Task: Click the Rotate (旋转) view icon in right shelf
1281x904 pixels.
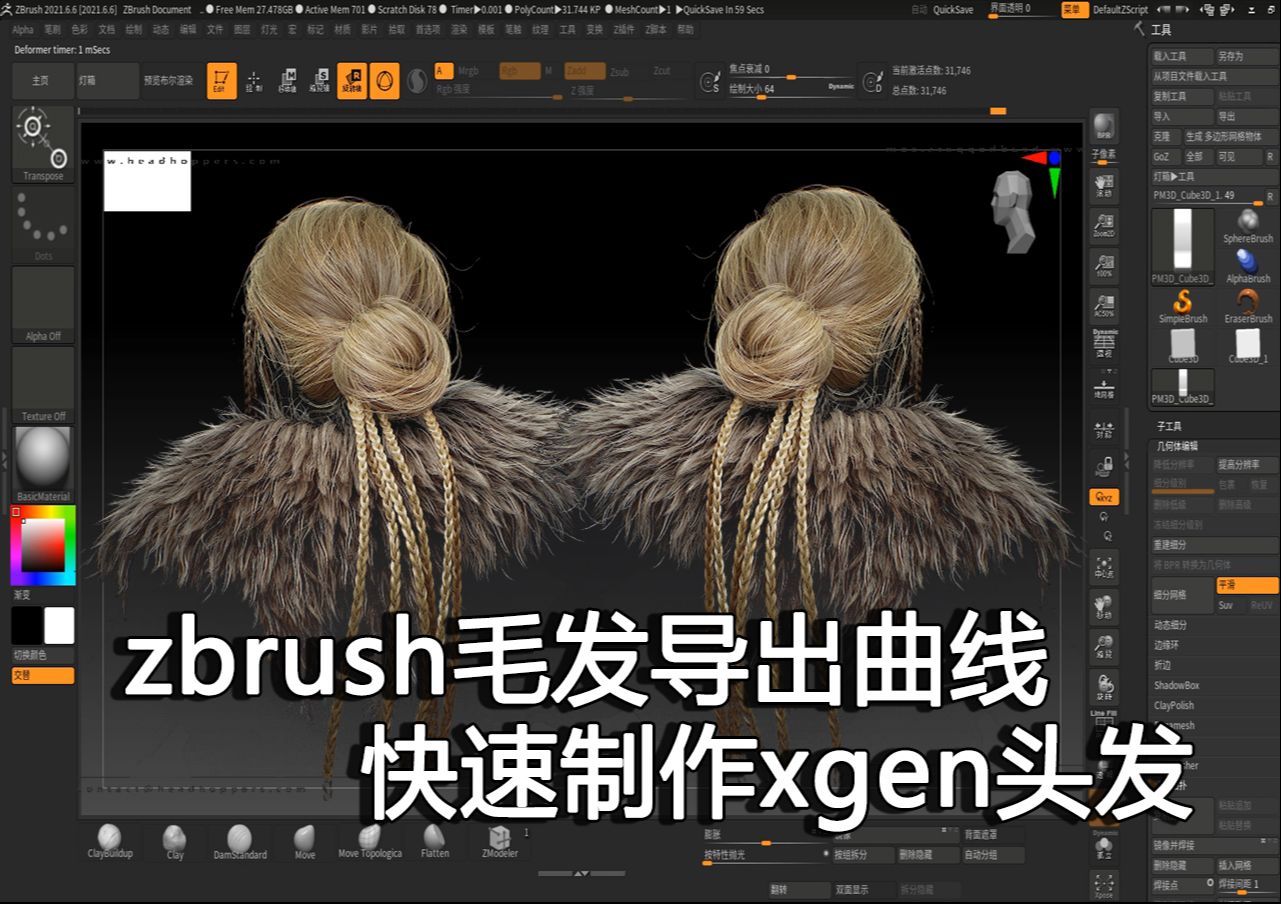Action: click(1104, 687)
